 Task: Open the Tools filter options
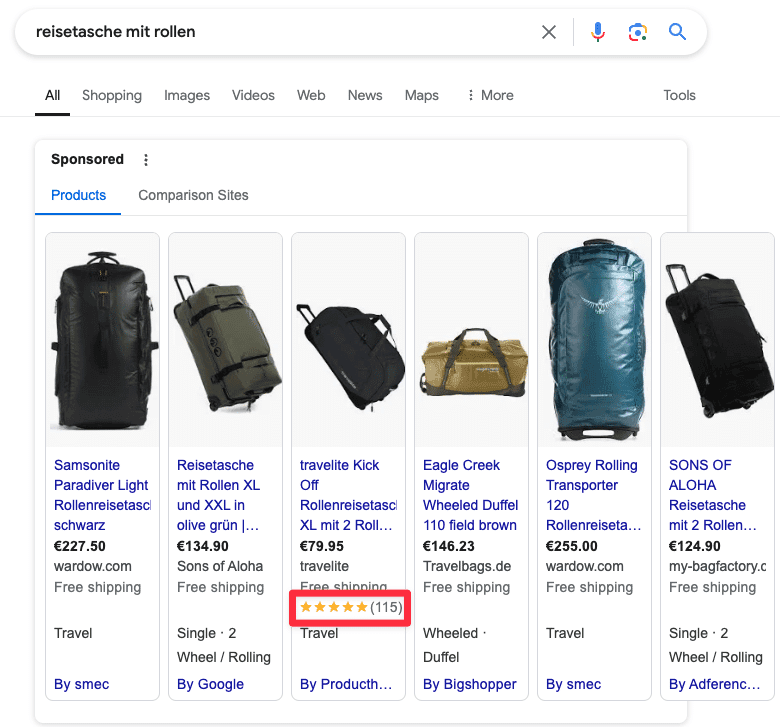680,95
